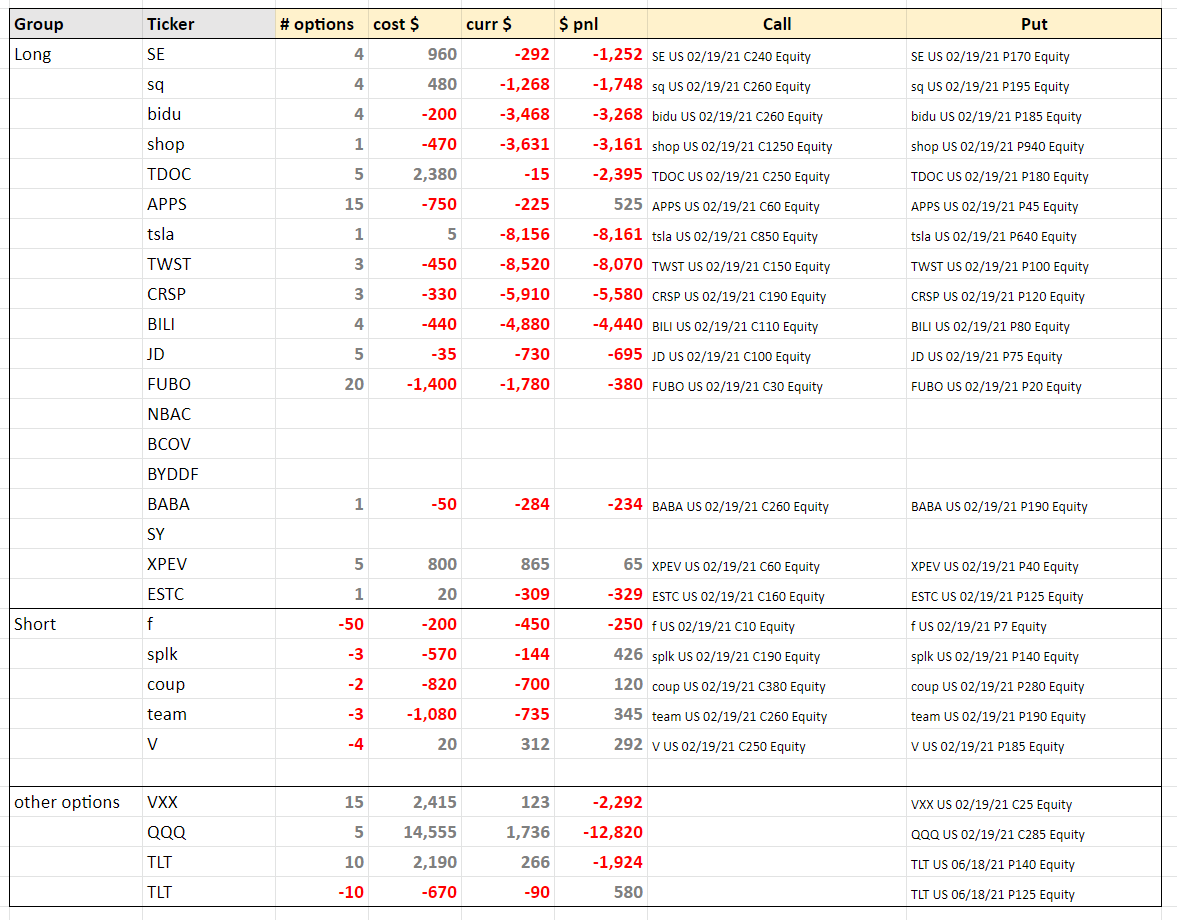
Task: Click the '$ pnl' header cell
Action: point(601,24)
